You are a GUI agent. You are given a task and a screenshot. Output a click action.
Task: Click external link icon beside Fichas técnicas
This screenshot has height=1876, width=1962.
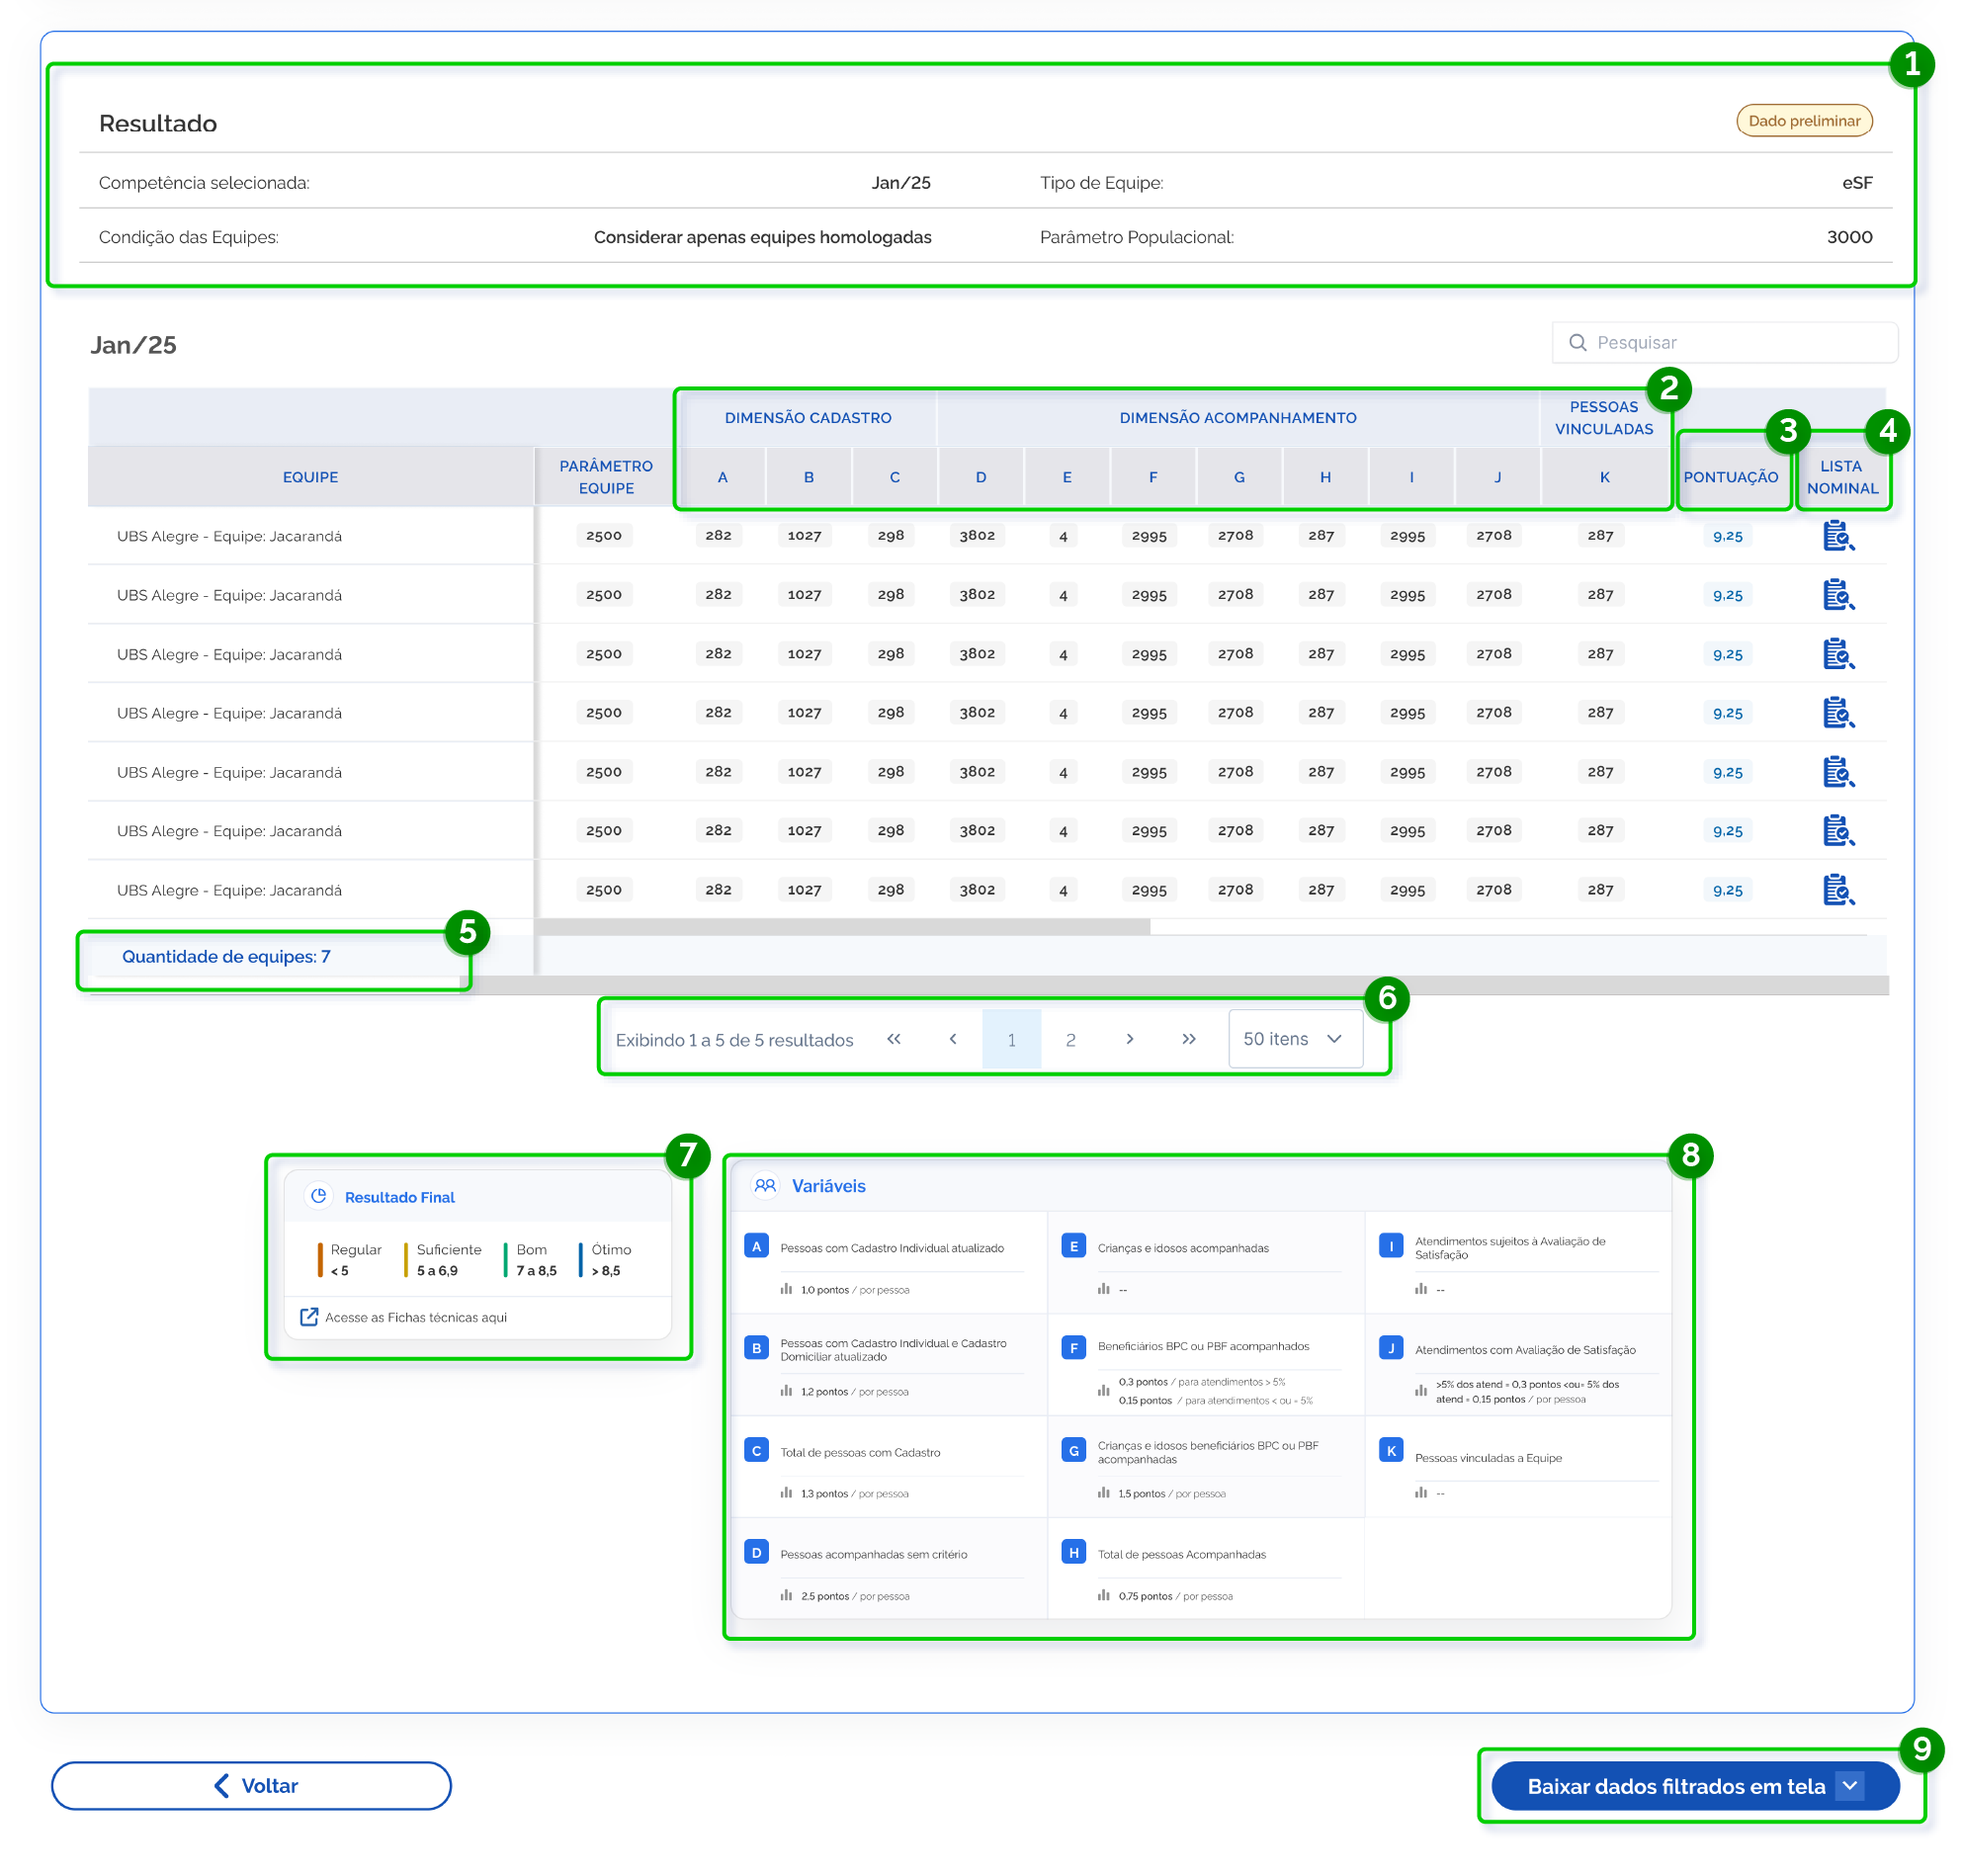tap(309, 1317)
